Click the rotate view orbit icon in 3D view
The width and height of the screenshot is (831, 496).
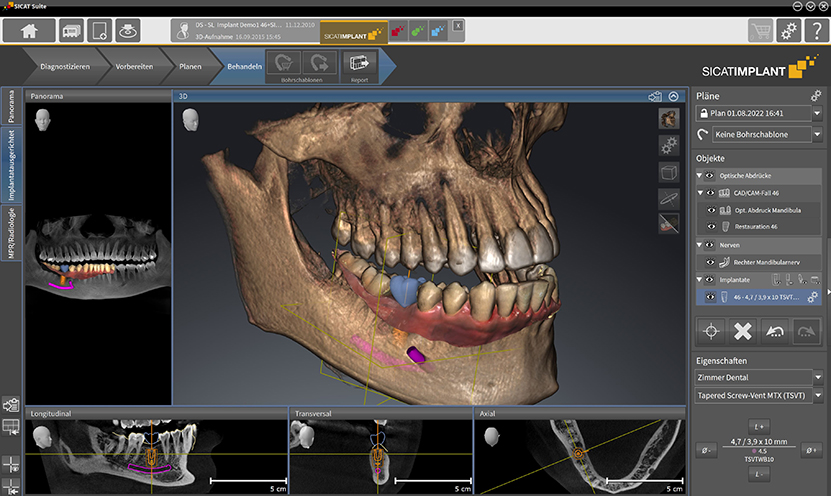coord(669,199)
